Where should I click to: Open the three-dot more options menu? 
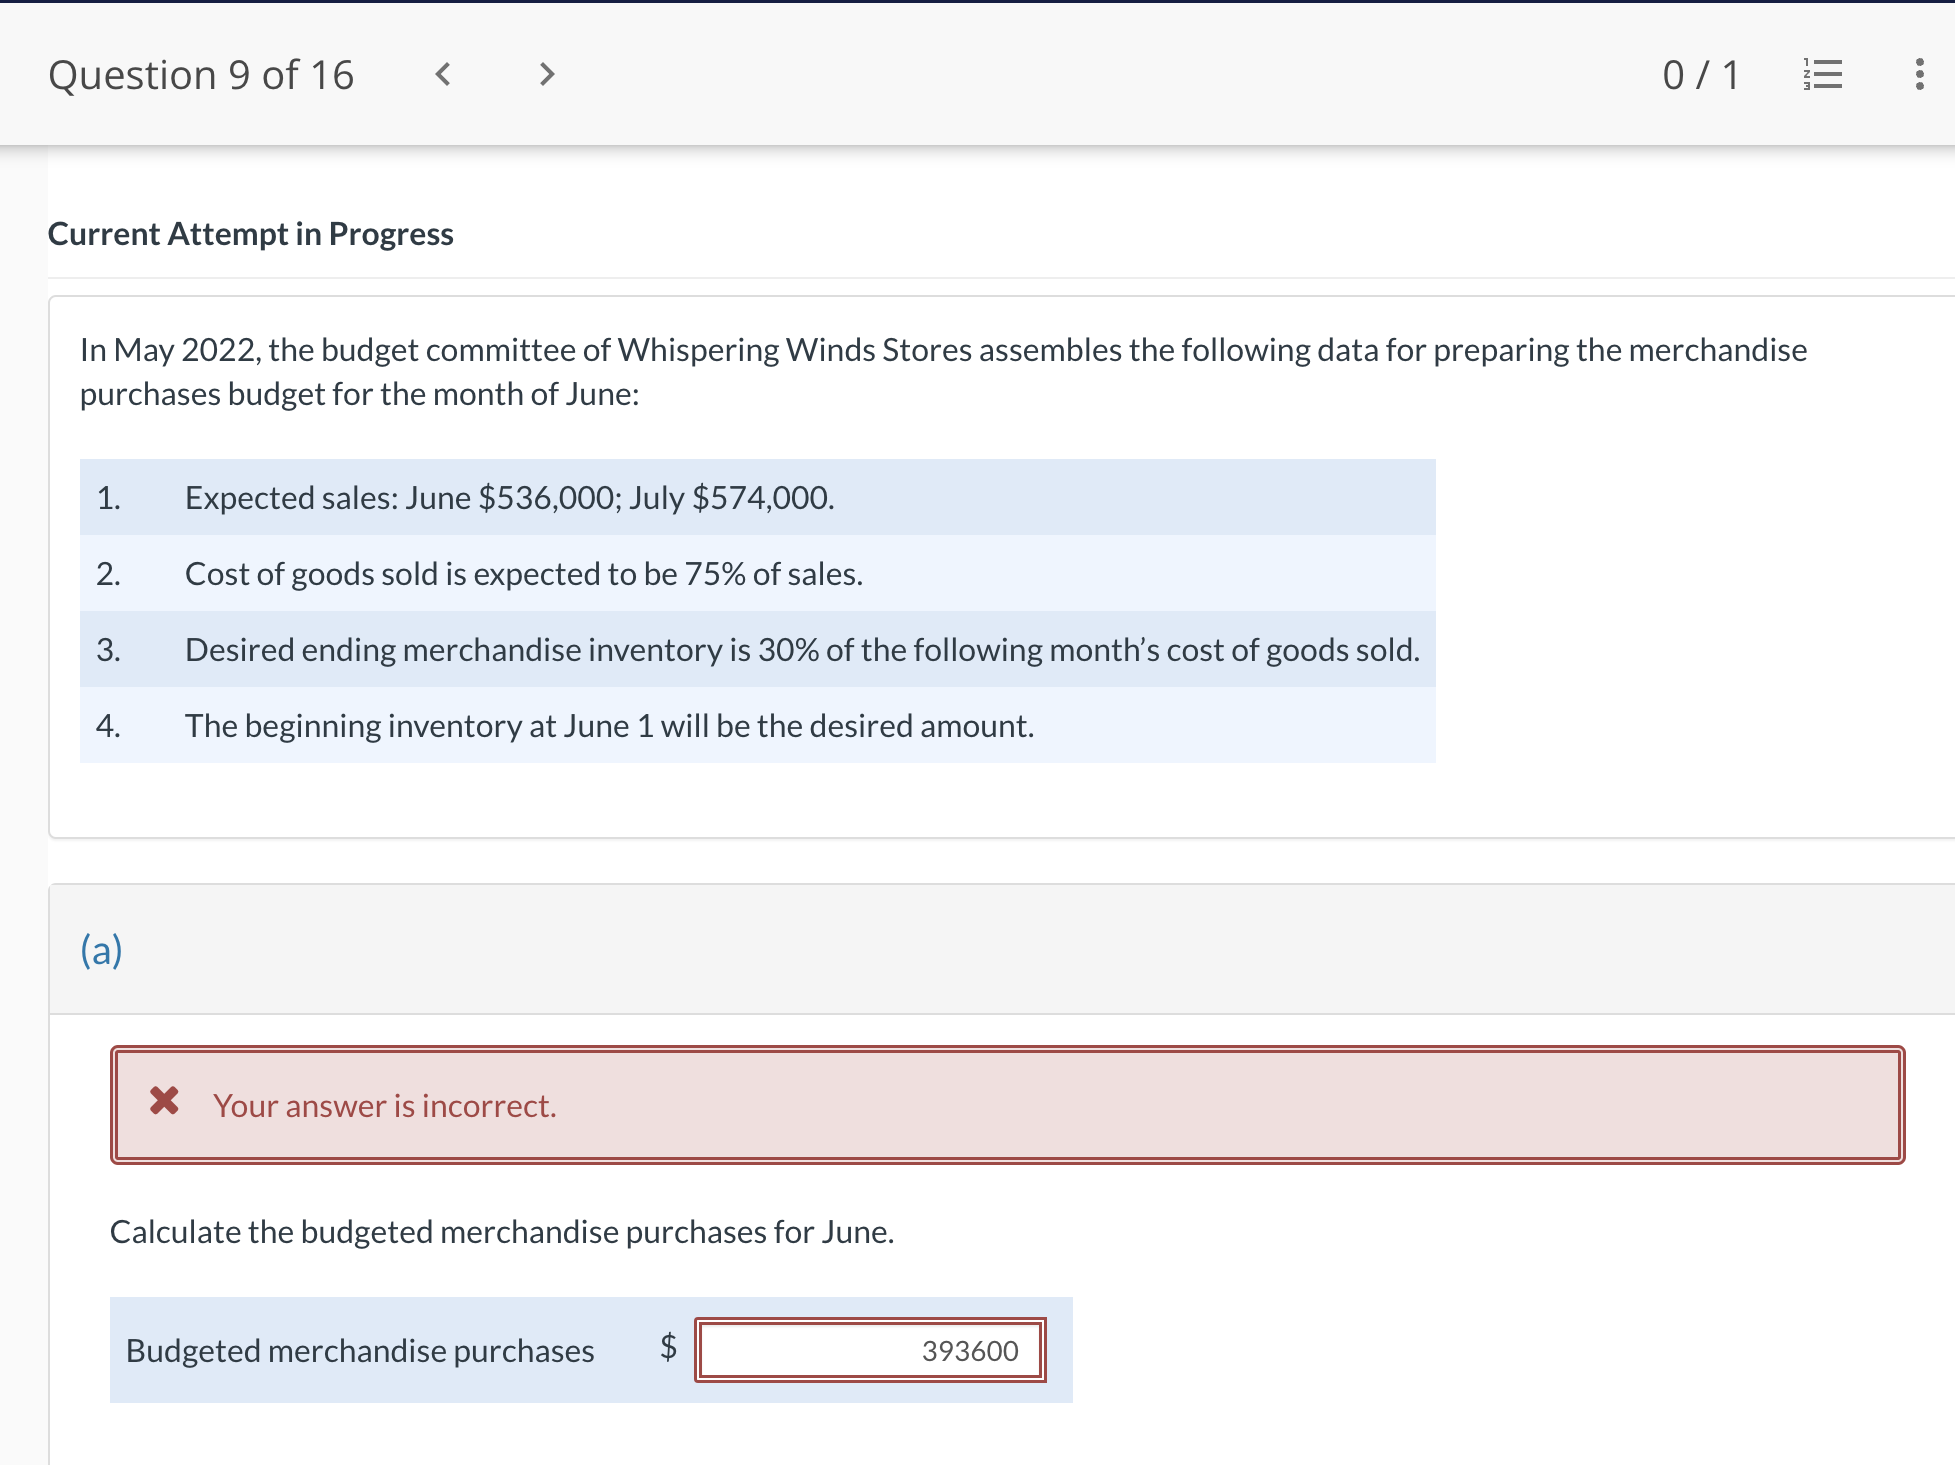[1918, 74]
